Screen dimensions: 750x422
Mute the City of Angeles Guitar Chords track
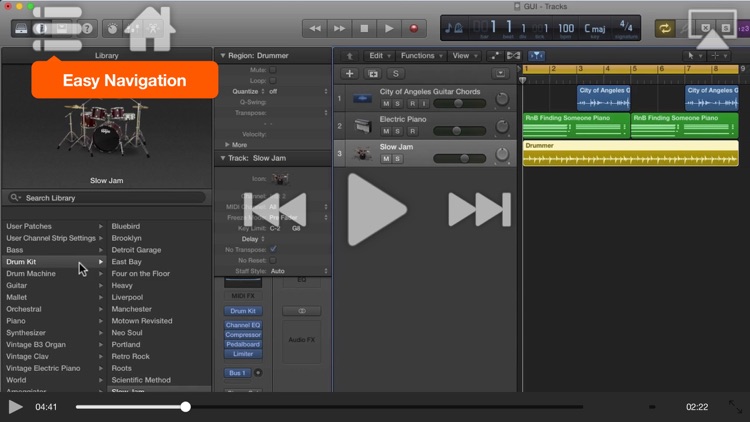tap(386, 103)
